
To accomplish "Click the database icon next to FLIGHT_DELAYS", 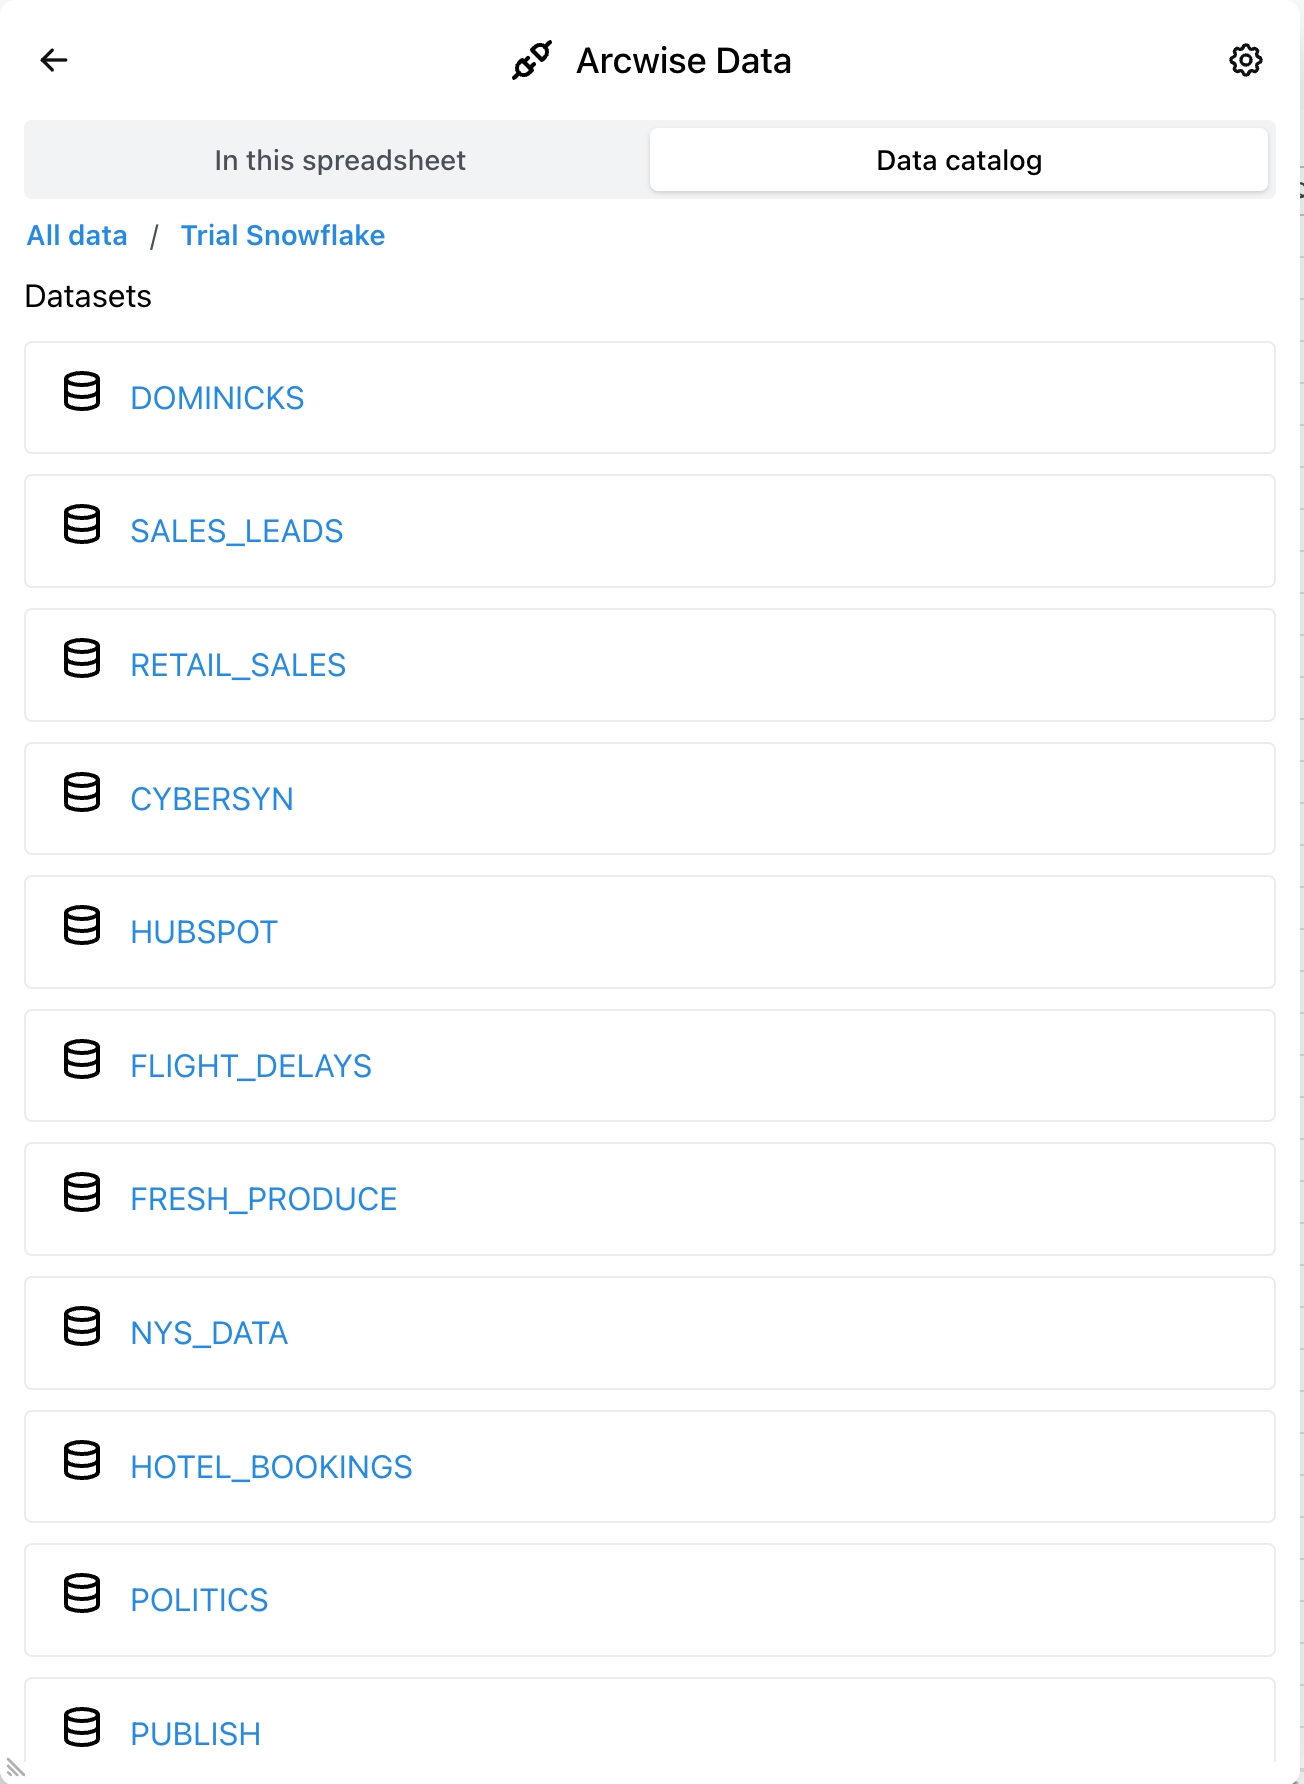I will click(82, 1060).
